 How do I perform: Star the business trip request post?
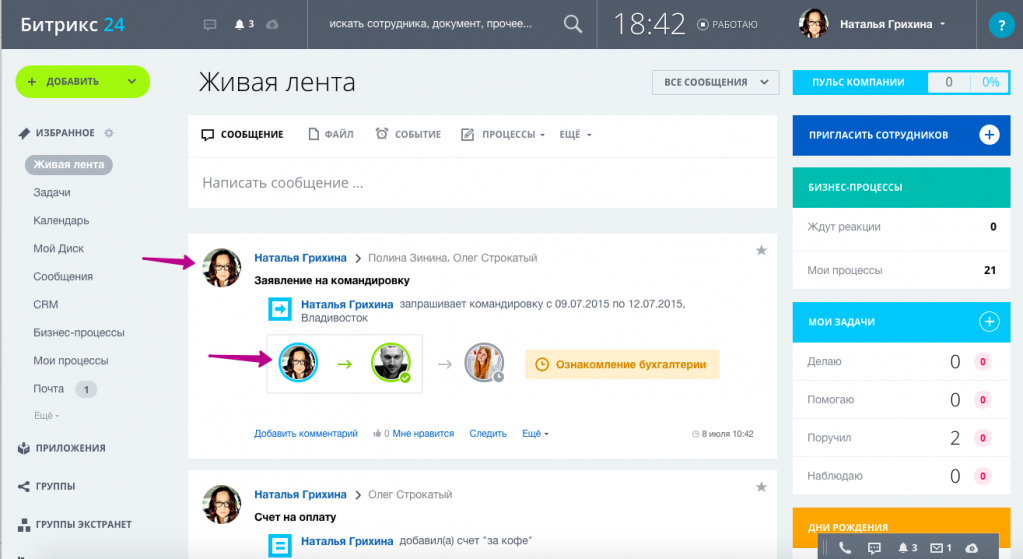point(761,250)
